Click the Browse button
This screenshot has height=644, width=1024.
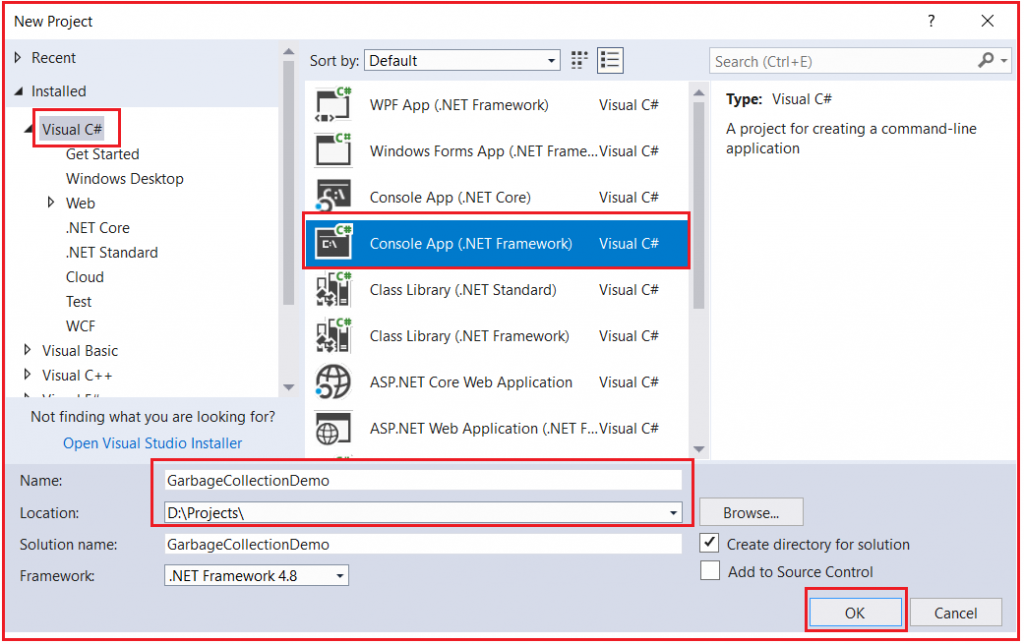click(x=751, y=513)
